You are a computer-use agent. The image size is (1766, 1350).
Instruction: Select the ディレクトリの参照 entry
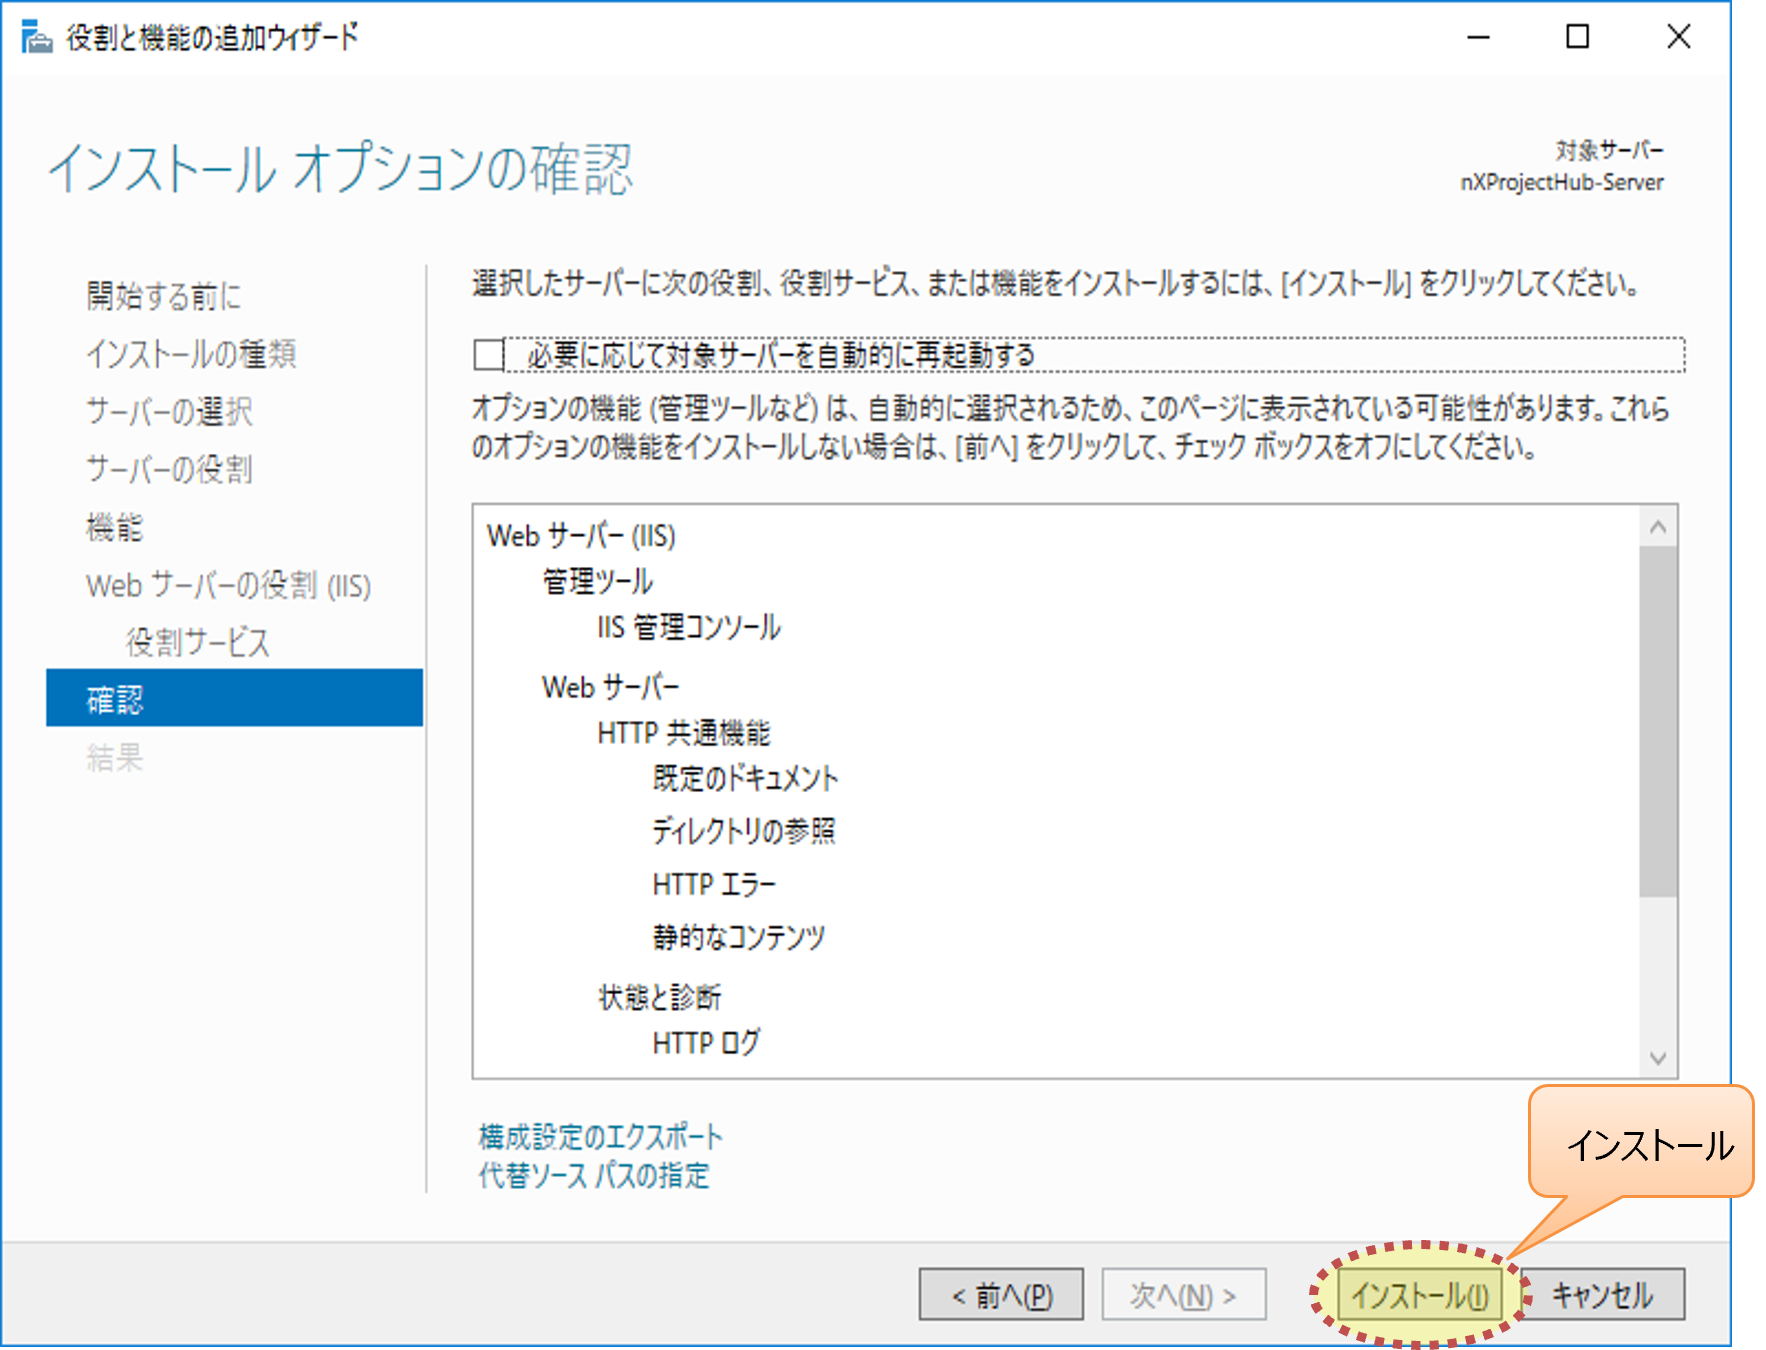pyautogui.click(x=743, y=831)
